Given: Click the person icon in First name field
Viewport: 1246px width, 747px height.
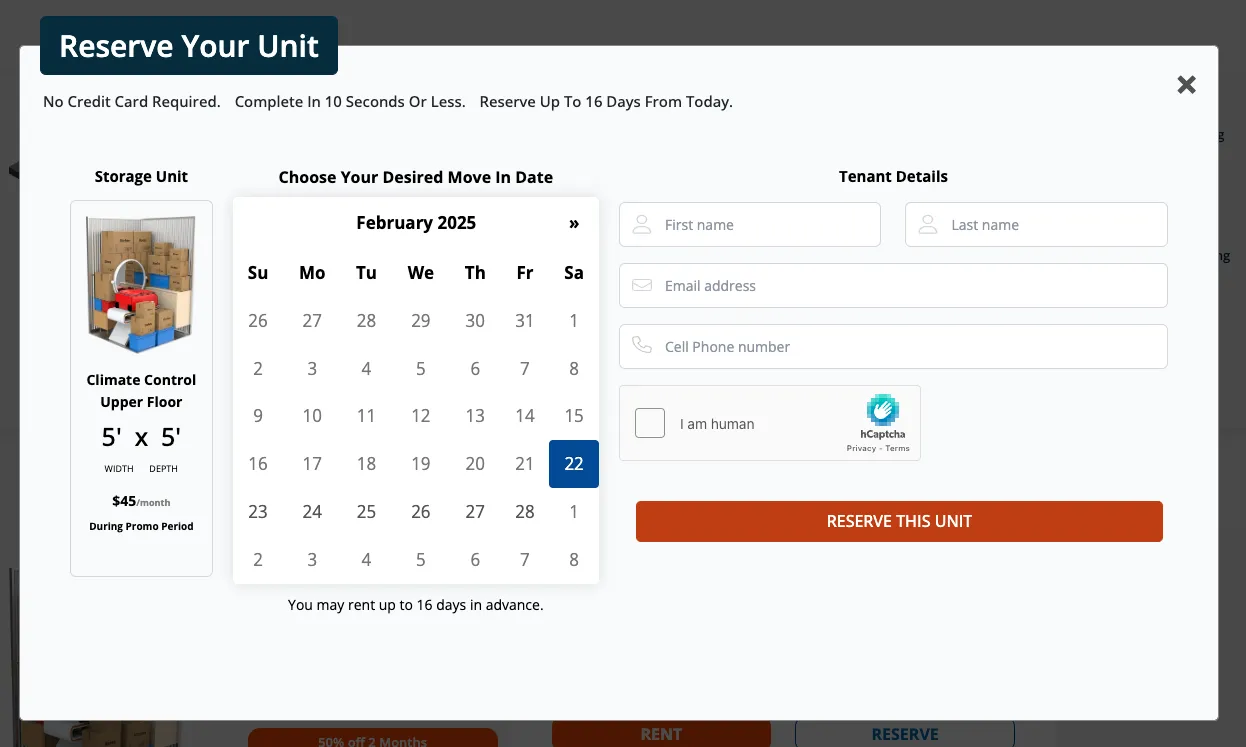Looking at the screenshot, I should click(643, 224).
